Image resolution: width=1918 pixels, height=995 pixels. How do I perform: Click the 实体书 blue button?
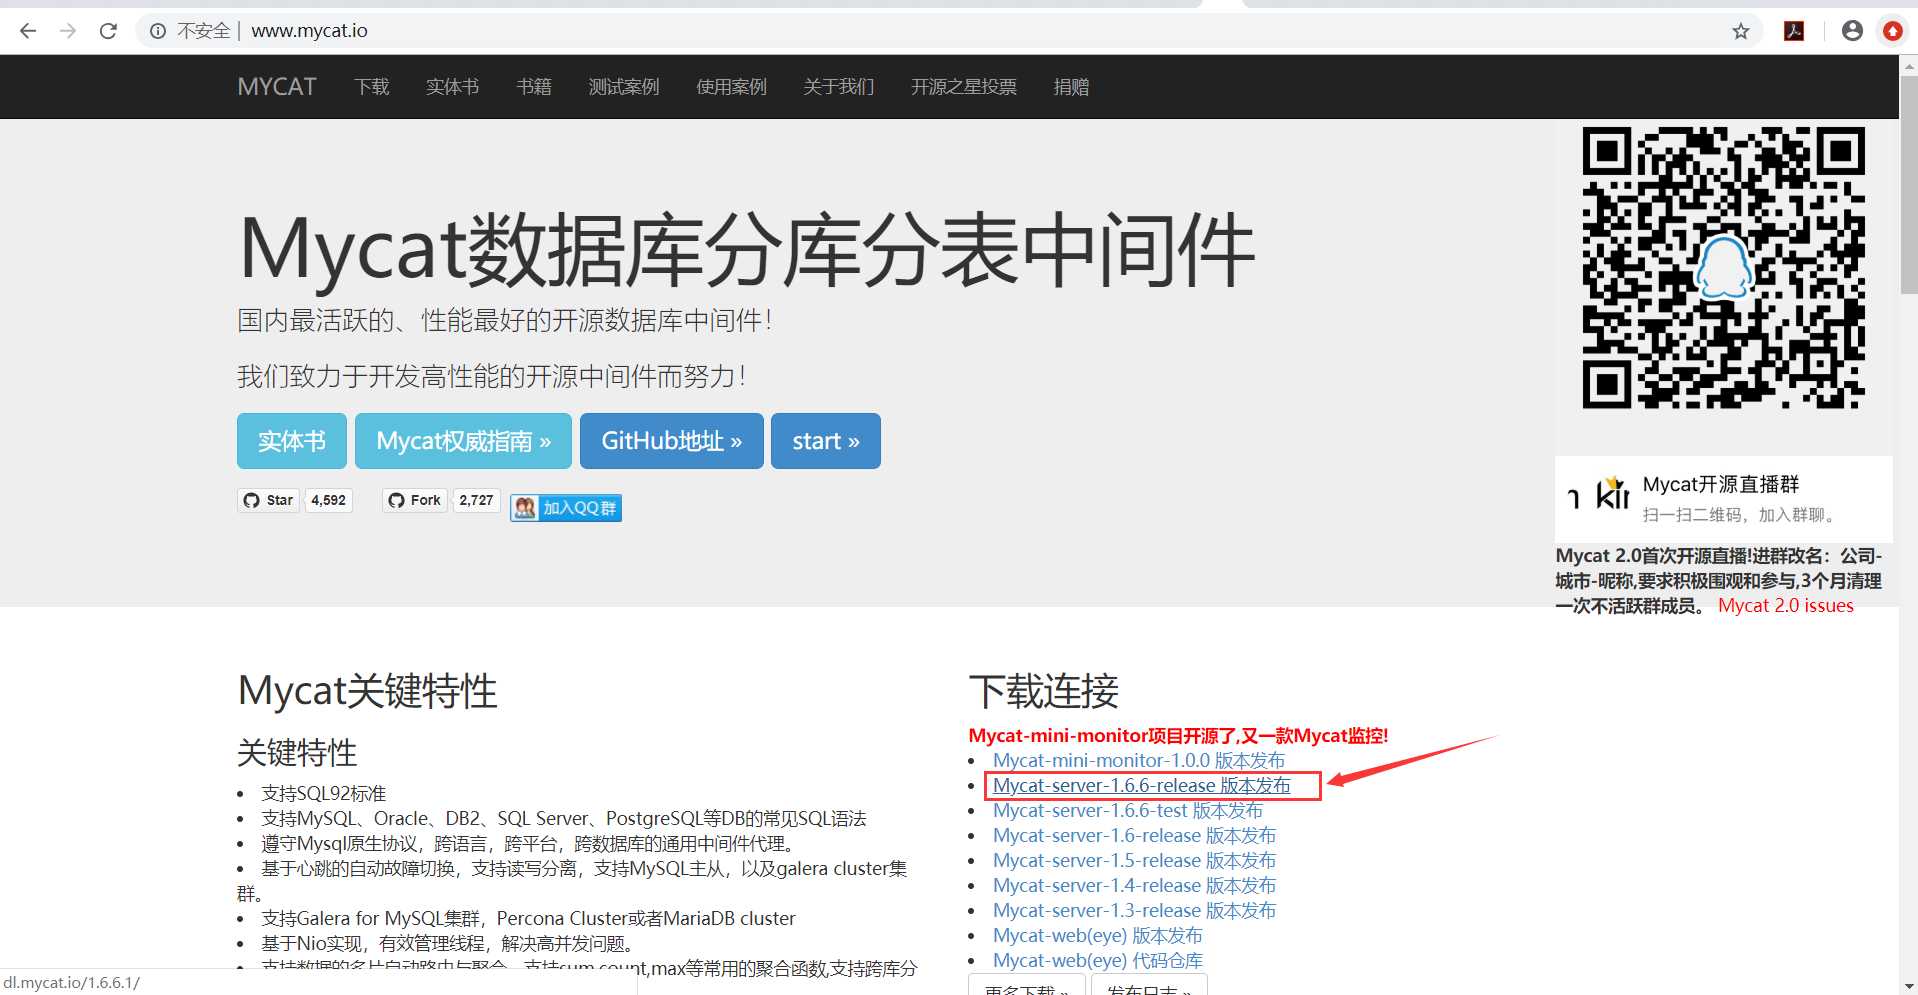[x=292, y=441]
